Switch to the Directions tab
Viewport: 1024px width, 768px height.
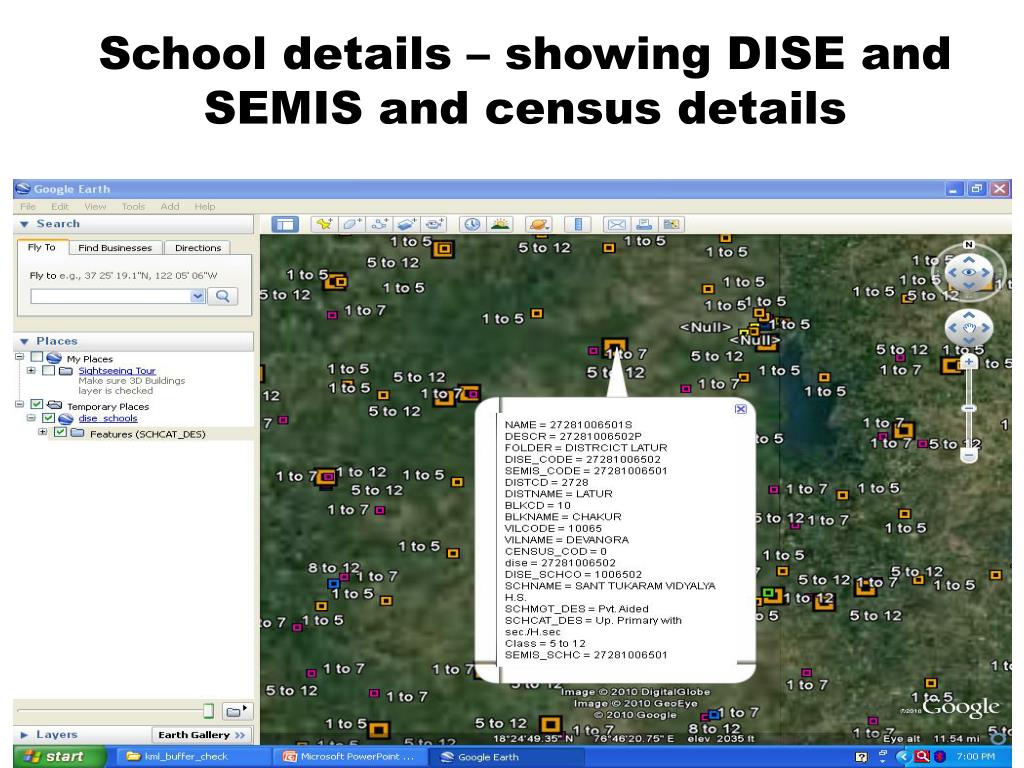[198, 248]
